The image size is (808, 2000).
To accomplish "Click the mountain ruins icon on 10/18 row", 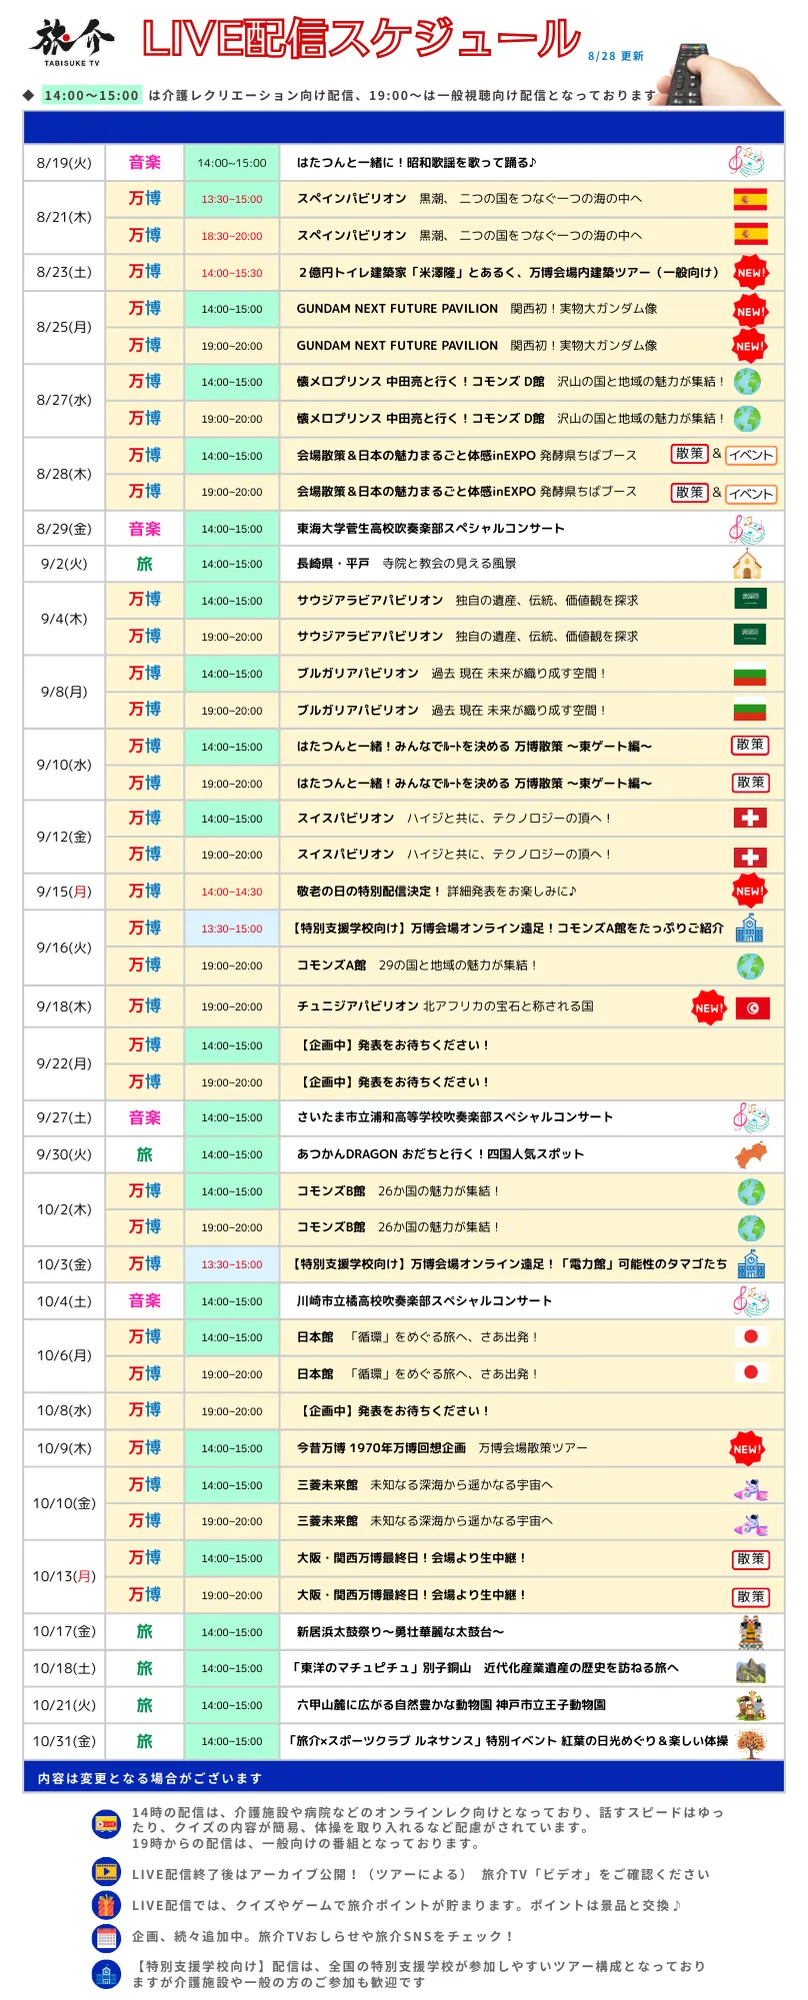I will (751, 1669).
